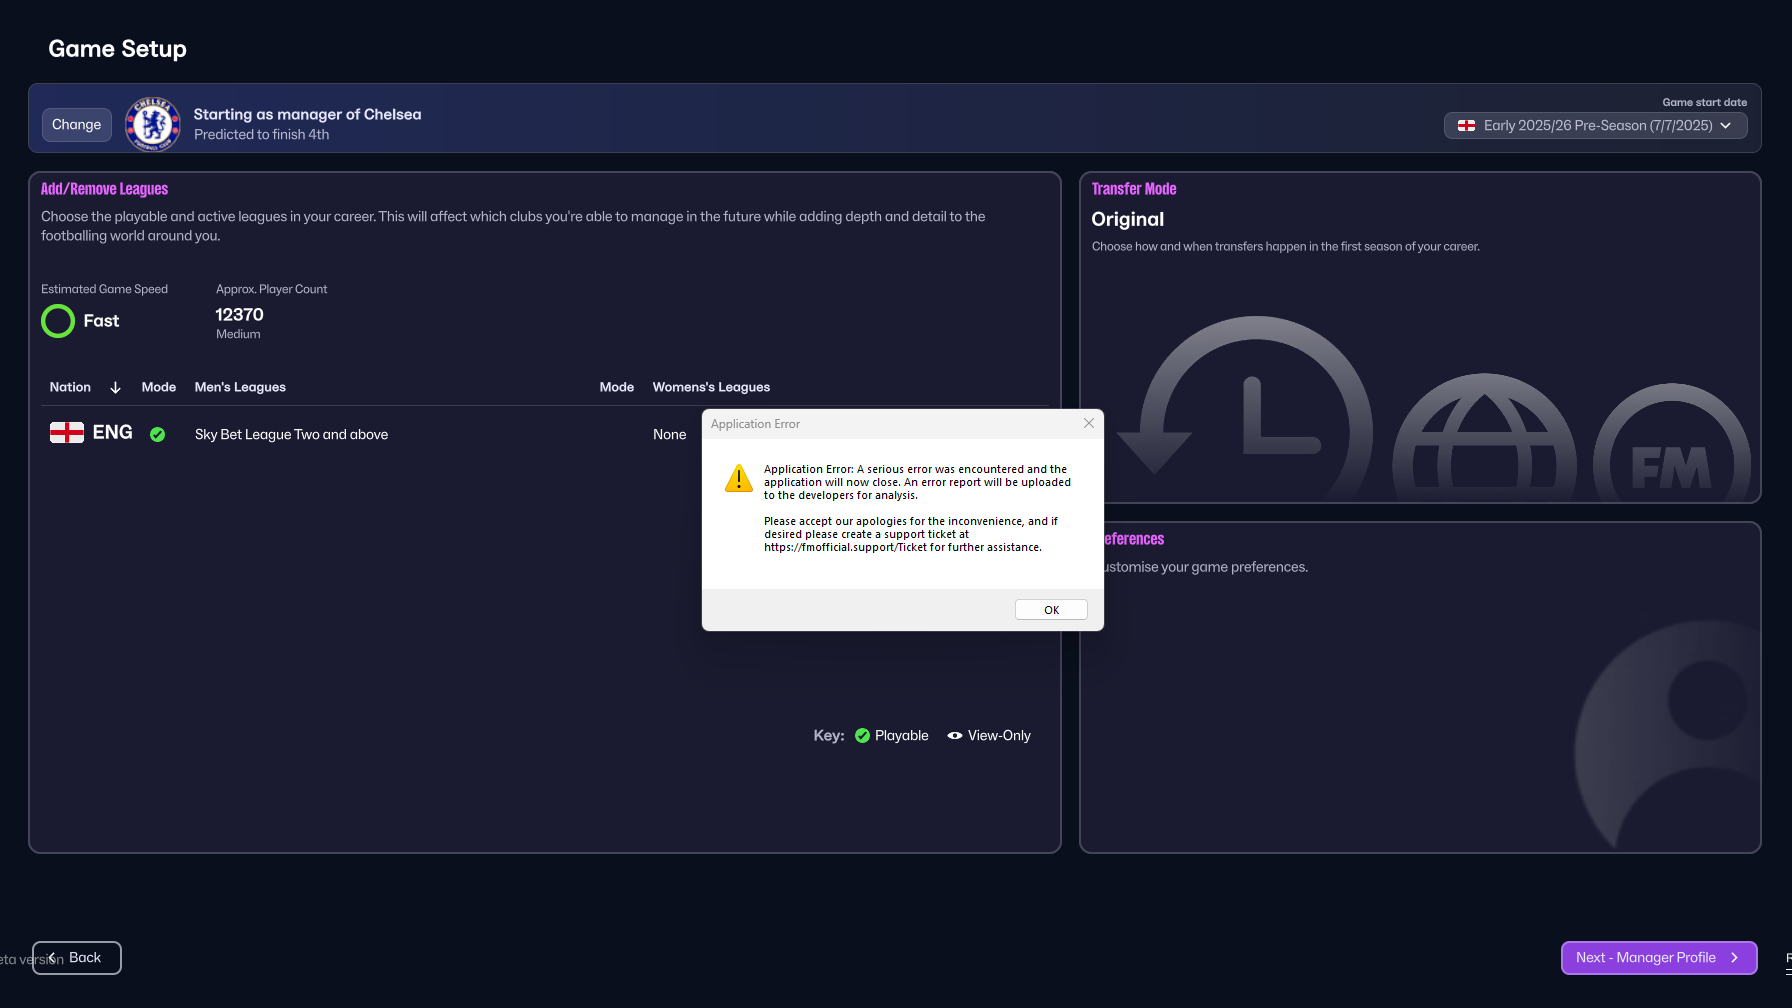Click the Fast game speed label

(x=101, y=321)
